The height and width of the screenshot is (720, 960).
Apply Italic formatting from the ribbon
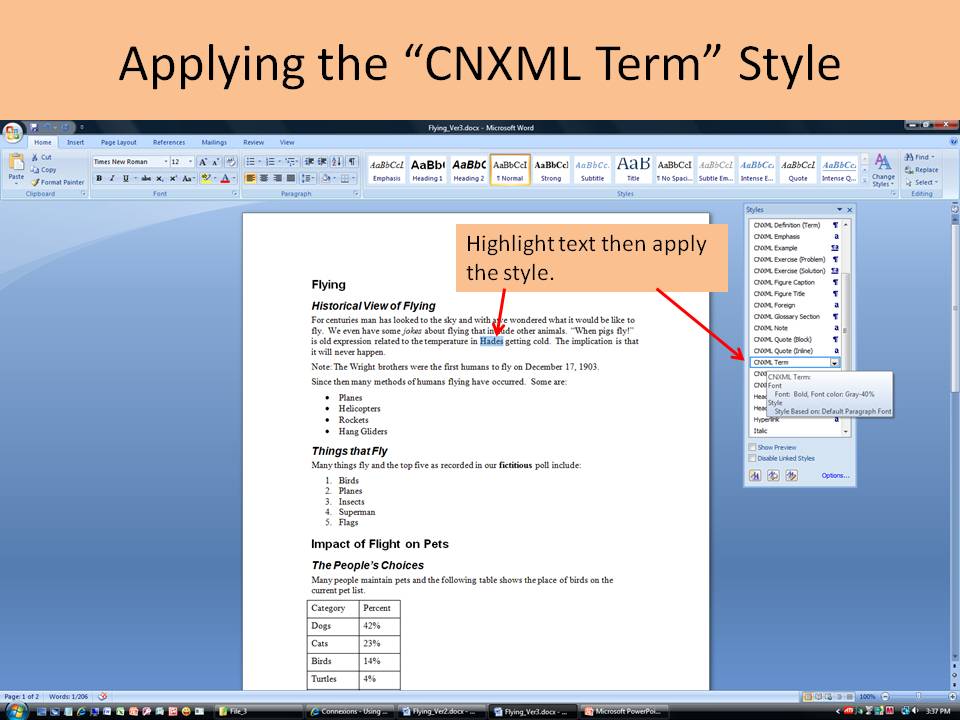pyautogui.click(x=111, y=178)
